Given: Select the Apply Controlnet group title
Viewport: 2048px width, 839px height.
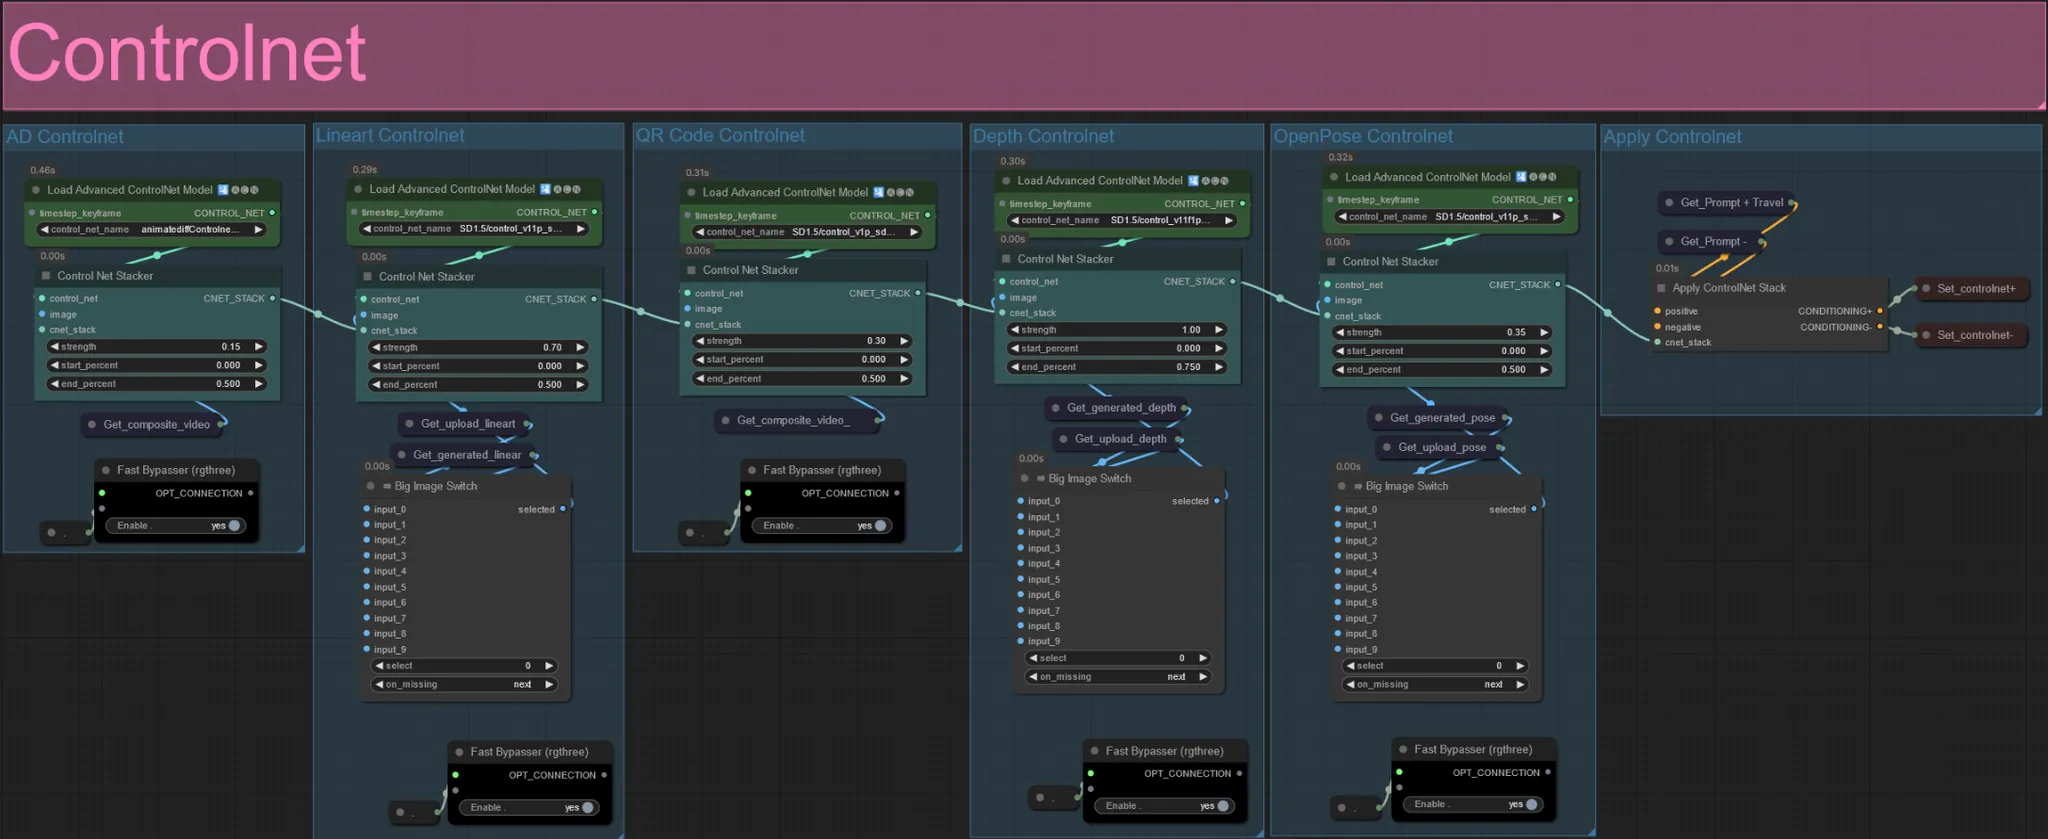Looking at the screenshot, I should coord(1672,137).
